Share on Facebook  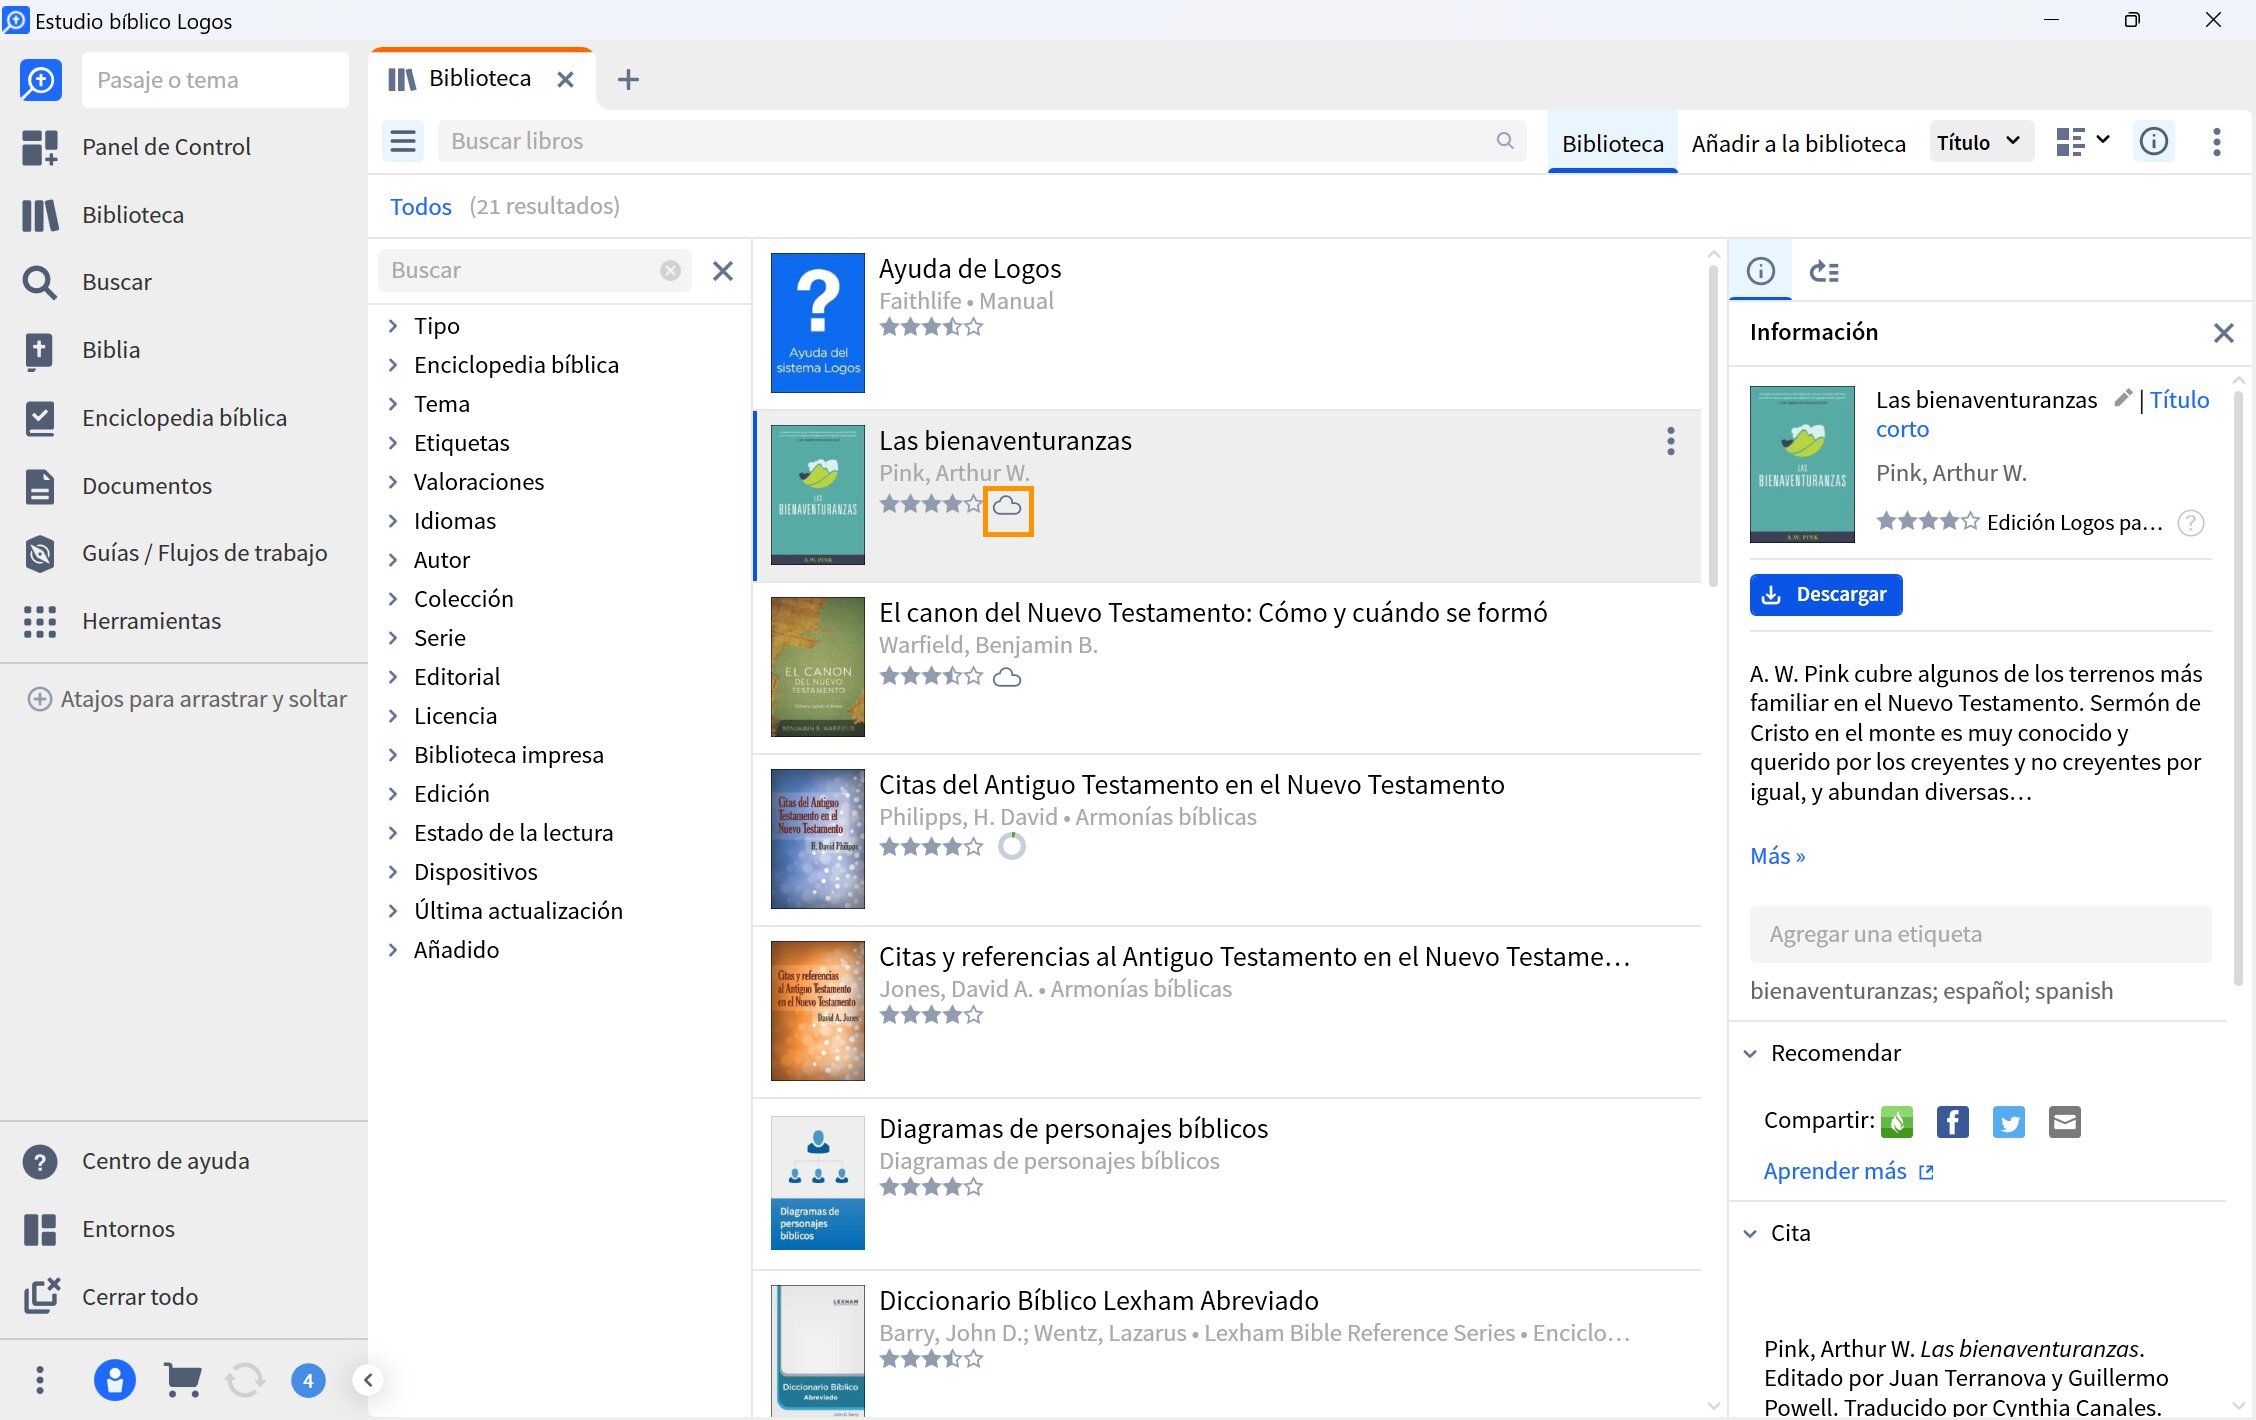tap(1953, 1122)
